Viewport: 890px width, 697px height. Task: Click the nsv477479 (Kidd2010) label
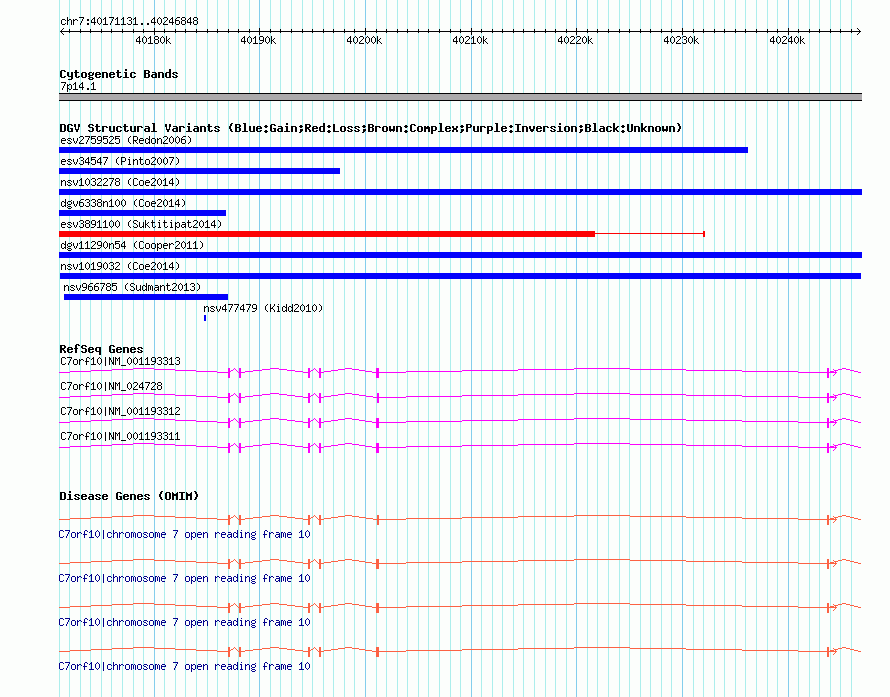(263, 308)
